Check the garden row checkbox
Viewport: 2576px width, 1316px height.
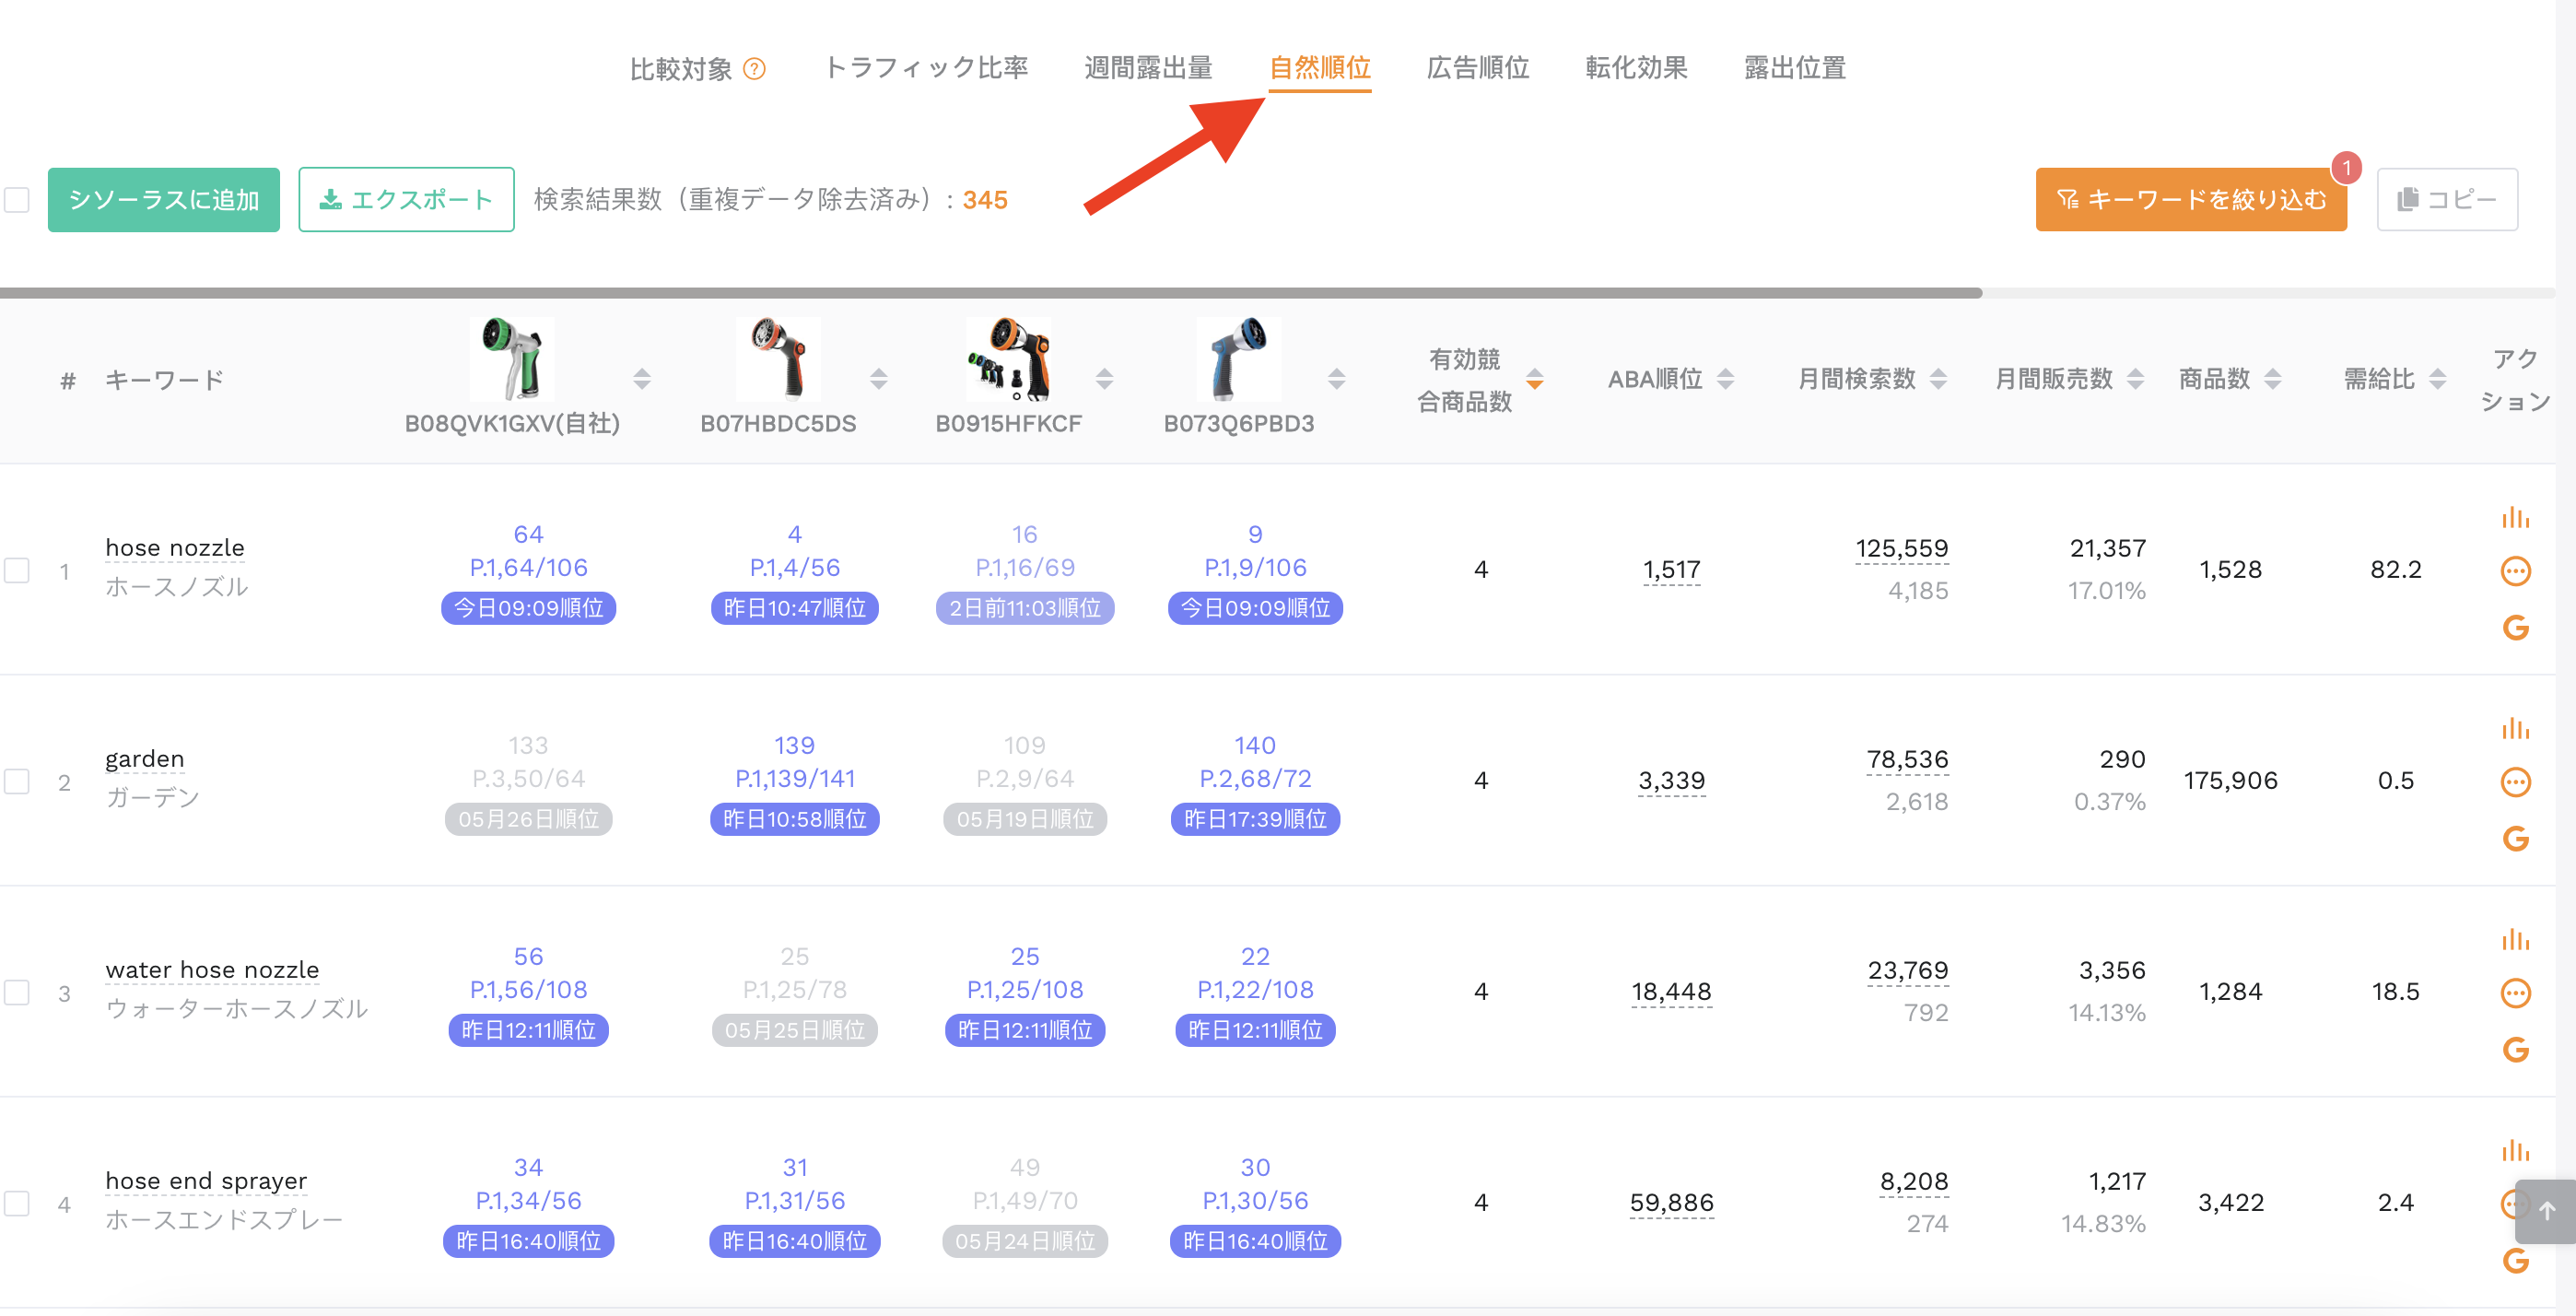coord(17,781)
